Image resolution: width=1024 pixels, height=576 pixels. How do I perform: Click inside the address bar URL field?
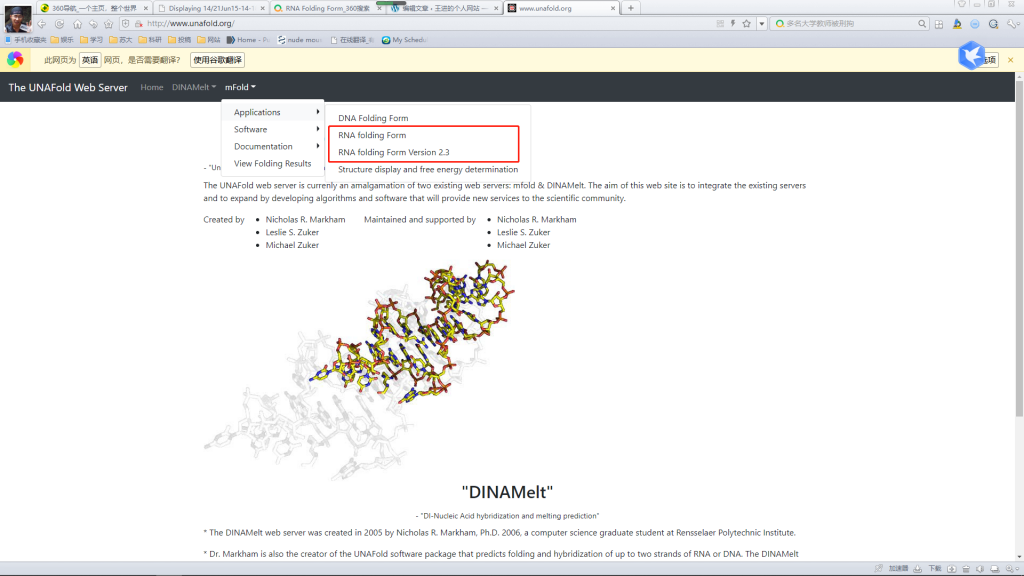(x=400, y=23)
